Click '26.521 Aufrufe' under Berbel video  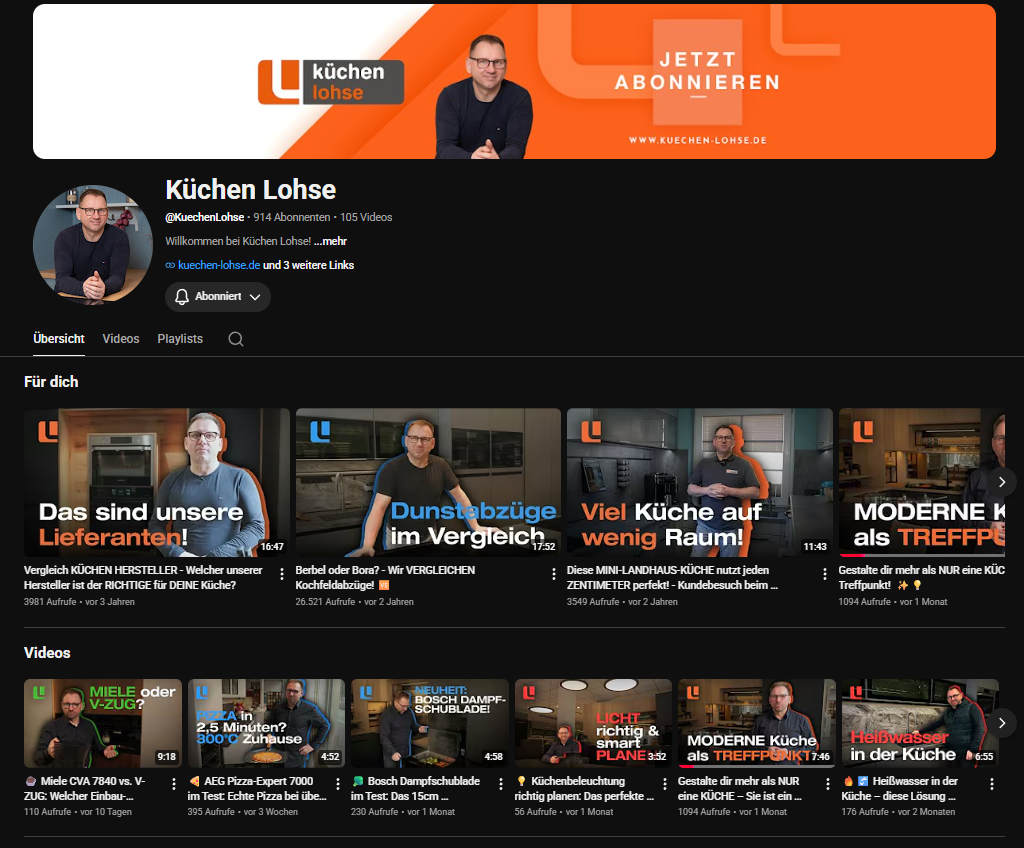click(325, 602)
